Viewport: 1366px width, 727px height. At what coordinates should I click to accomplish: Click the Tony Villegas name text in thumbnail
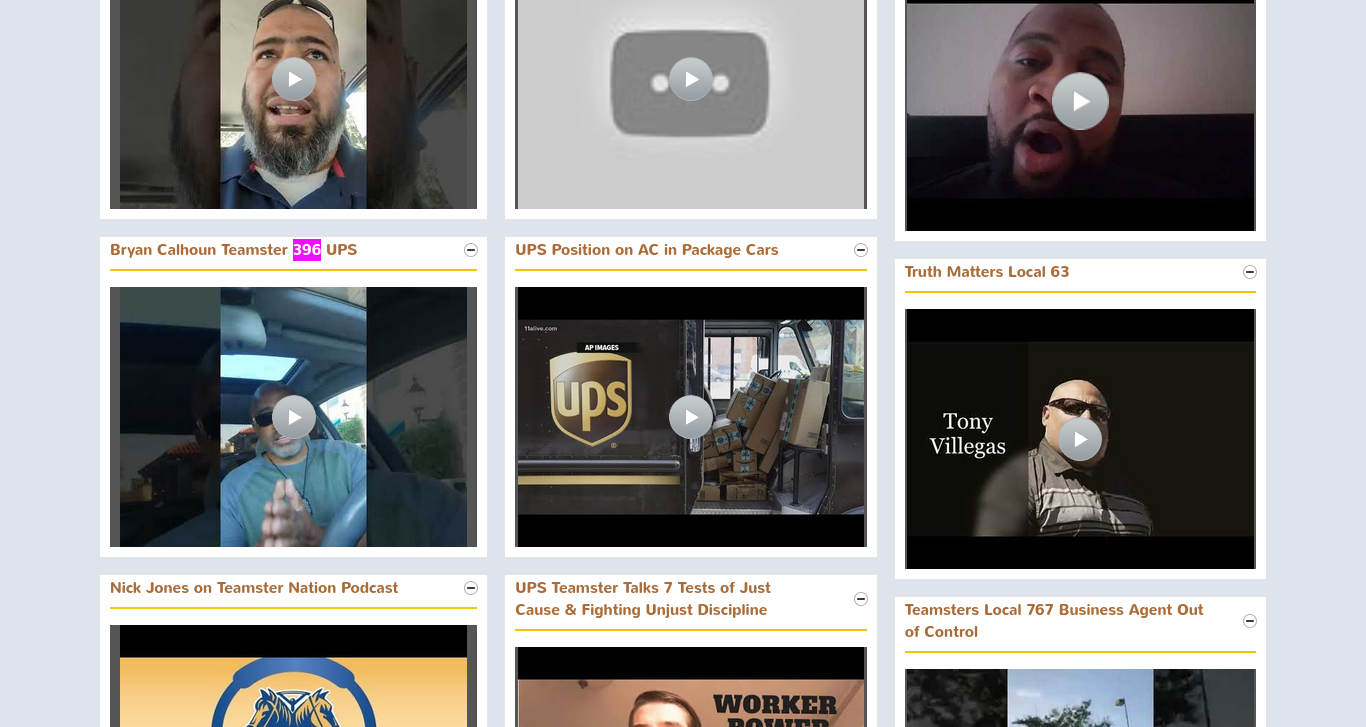pos(967,433)
